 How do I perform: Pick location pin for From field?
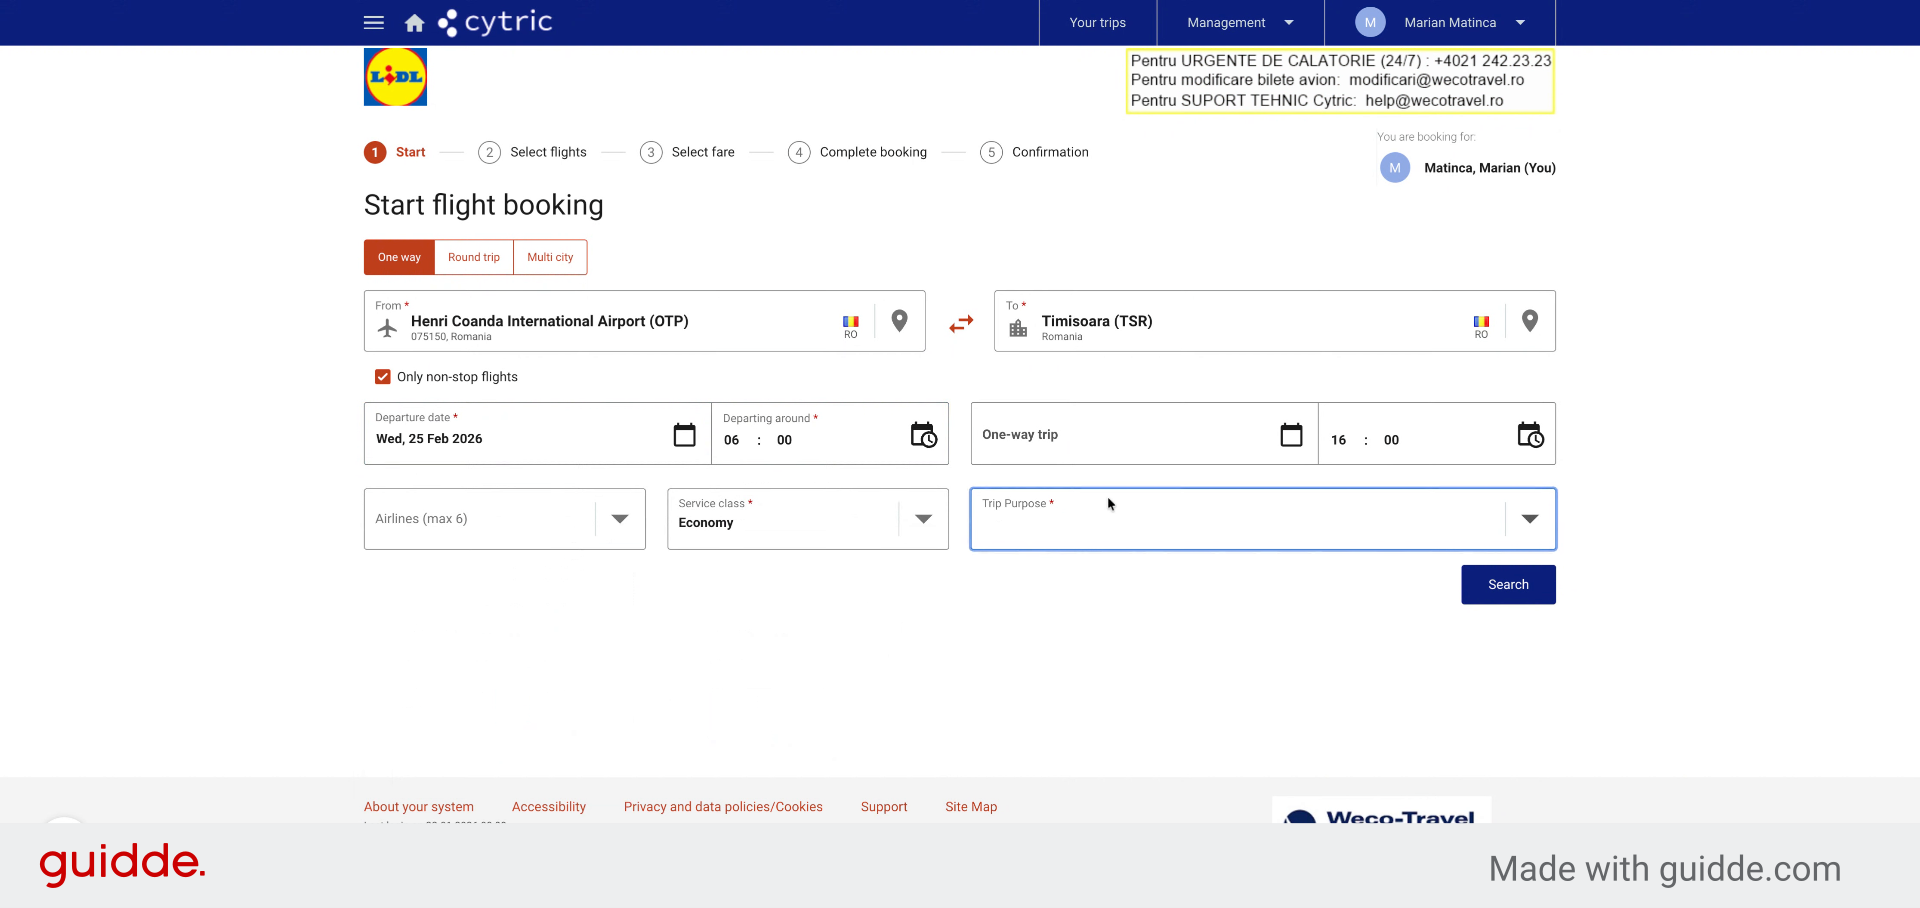[x=899, y=321]
